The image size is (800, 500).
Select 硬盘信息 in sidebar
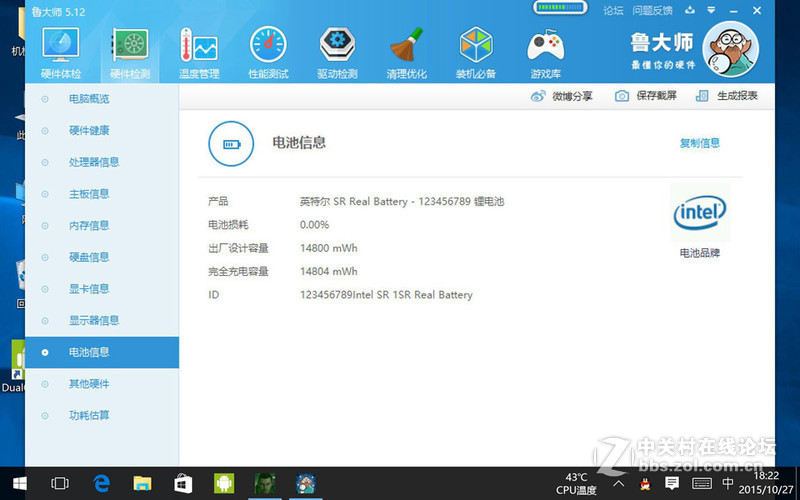(102, 257)
